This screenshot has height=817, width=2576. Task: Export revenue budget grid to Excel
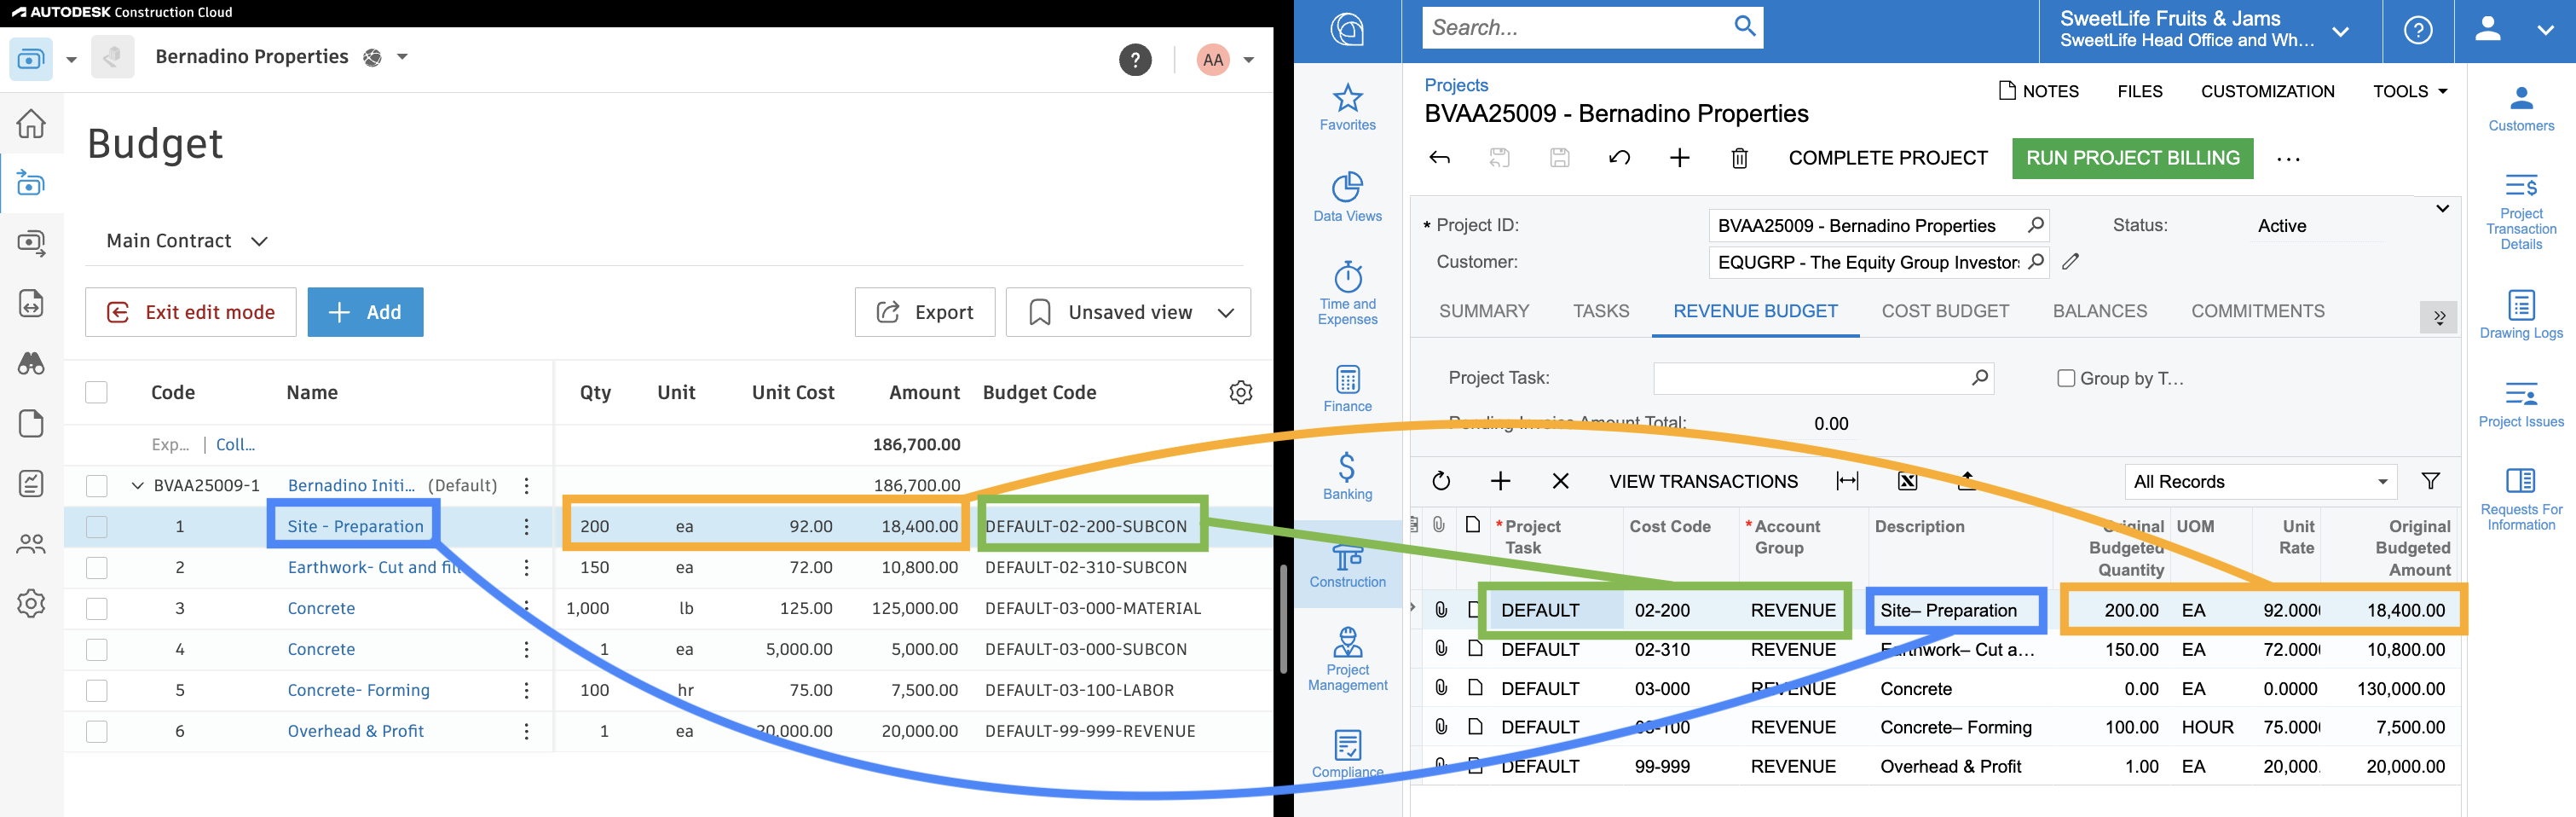coord(1907,481)
